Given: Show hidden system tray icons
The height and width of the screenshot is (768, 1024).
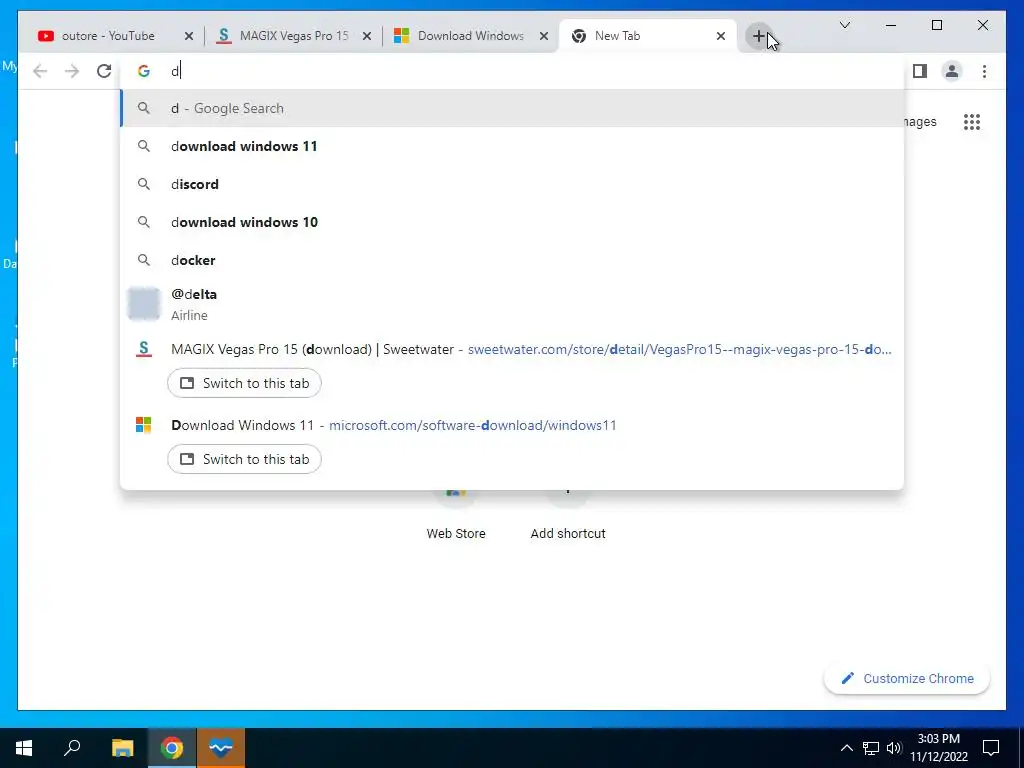Looking at the screenshot, I should point(846,748).
